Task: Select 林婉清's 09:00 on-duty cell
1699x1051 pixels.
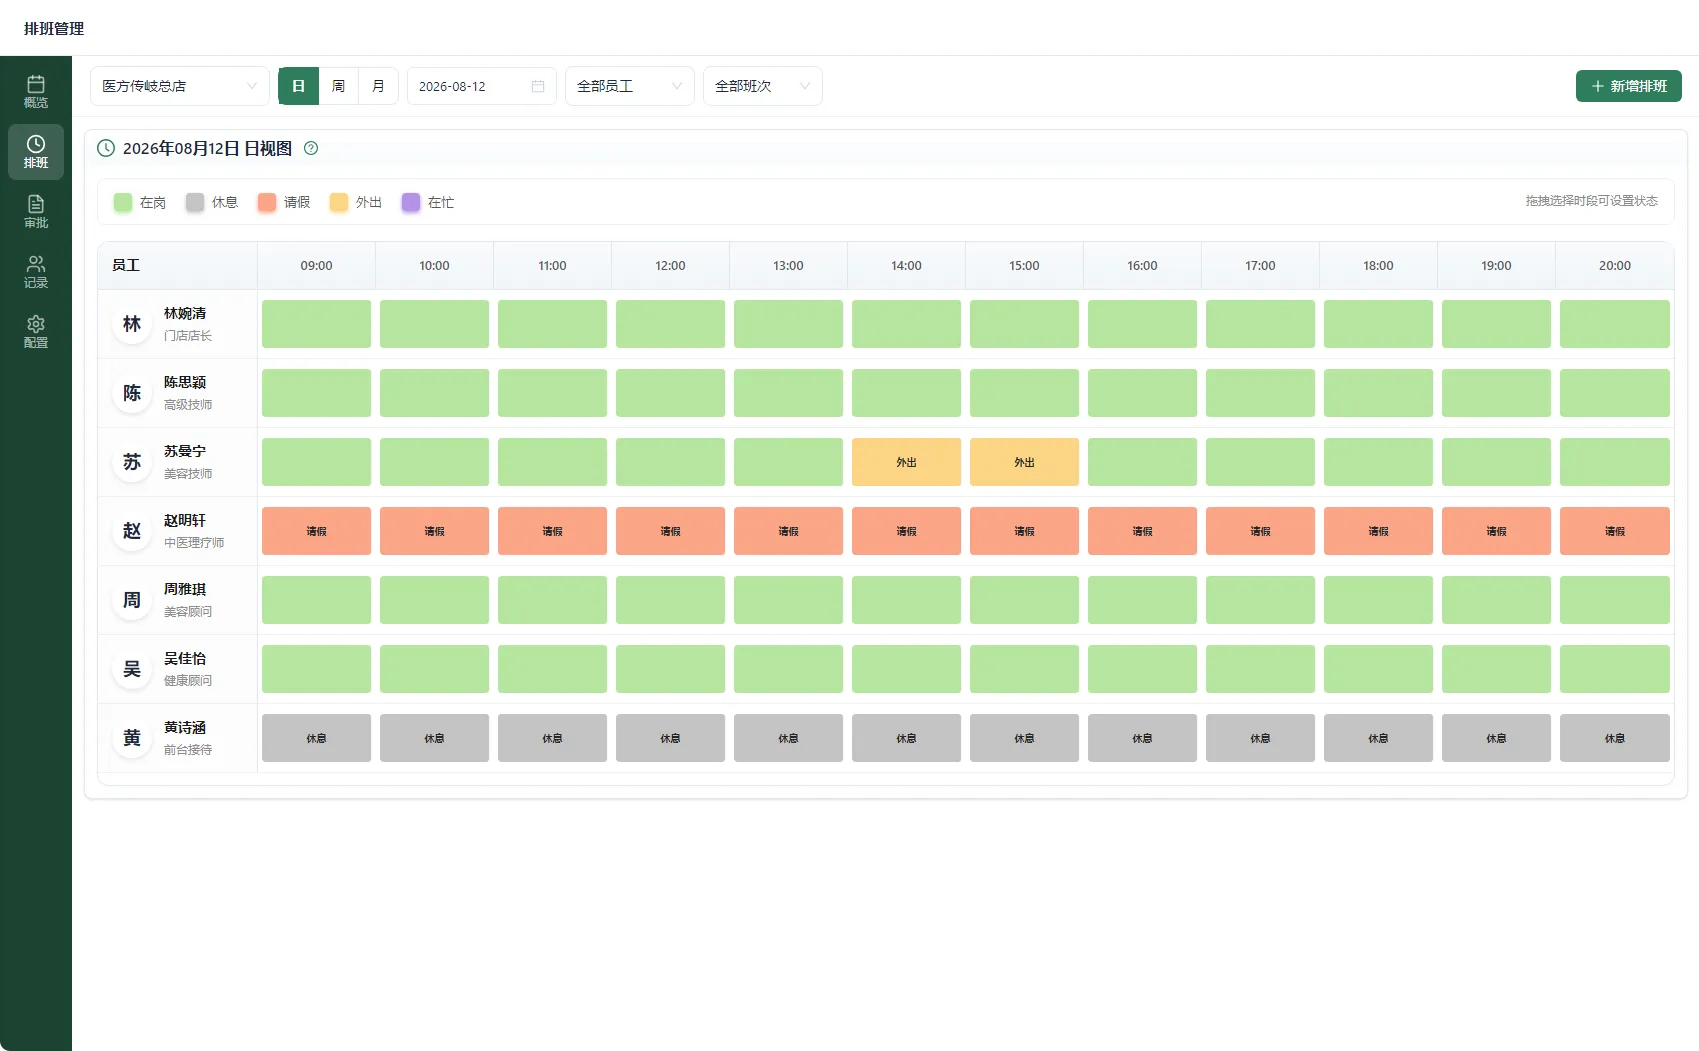Action: pos(316,324)
